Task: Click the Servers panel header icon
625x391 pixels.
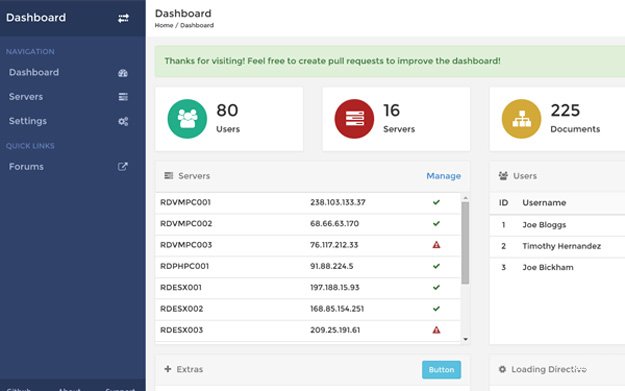Action: click(x=169, y=175)
